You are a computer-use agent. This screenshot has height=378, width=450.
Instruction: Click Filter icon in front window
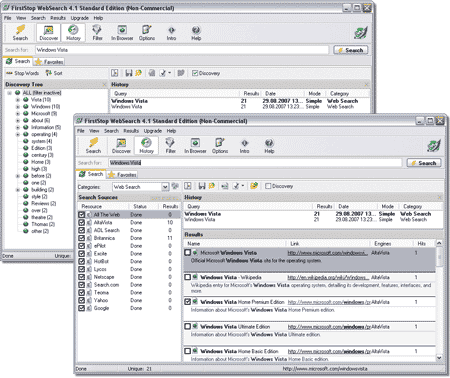coord(171,146)
